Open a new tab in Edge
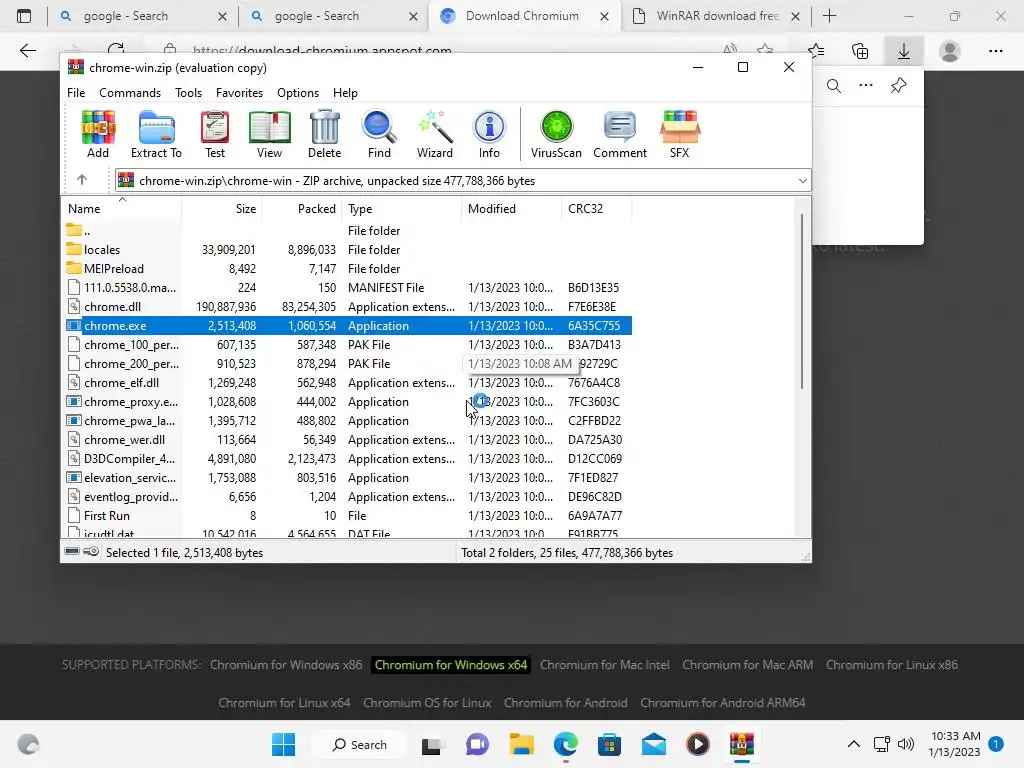This screenshot has width=1024, height=768. (x=829, y=16)
